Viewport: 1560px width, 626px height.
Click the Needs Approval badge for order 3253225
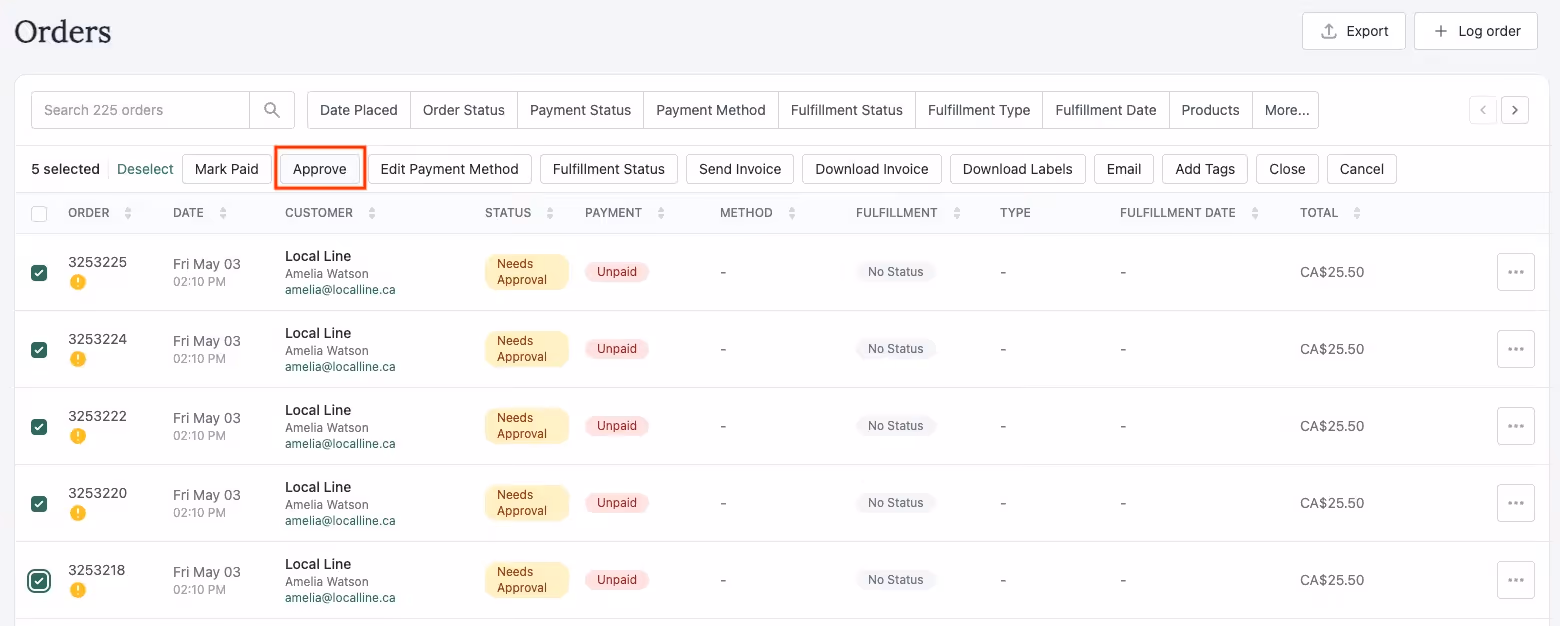pos(527,272)
